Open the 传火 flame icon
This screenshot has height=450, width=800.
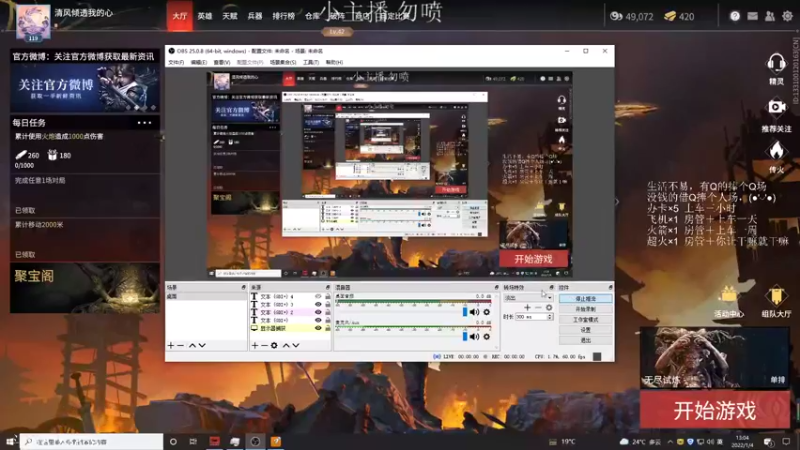(x=776, y=151)
